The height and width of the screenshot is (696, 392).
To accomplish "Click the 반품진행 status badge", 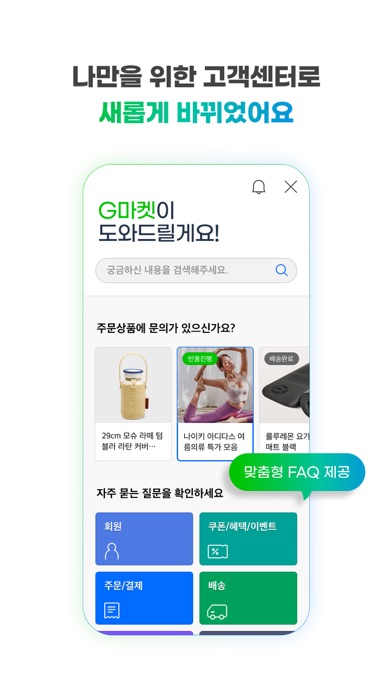I will click(x=200, y=359).
